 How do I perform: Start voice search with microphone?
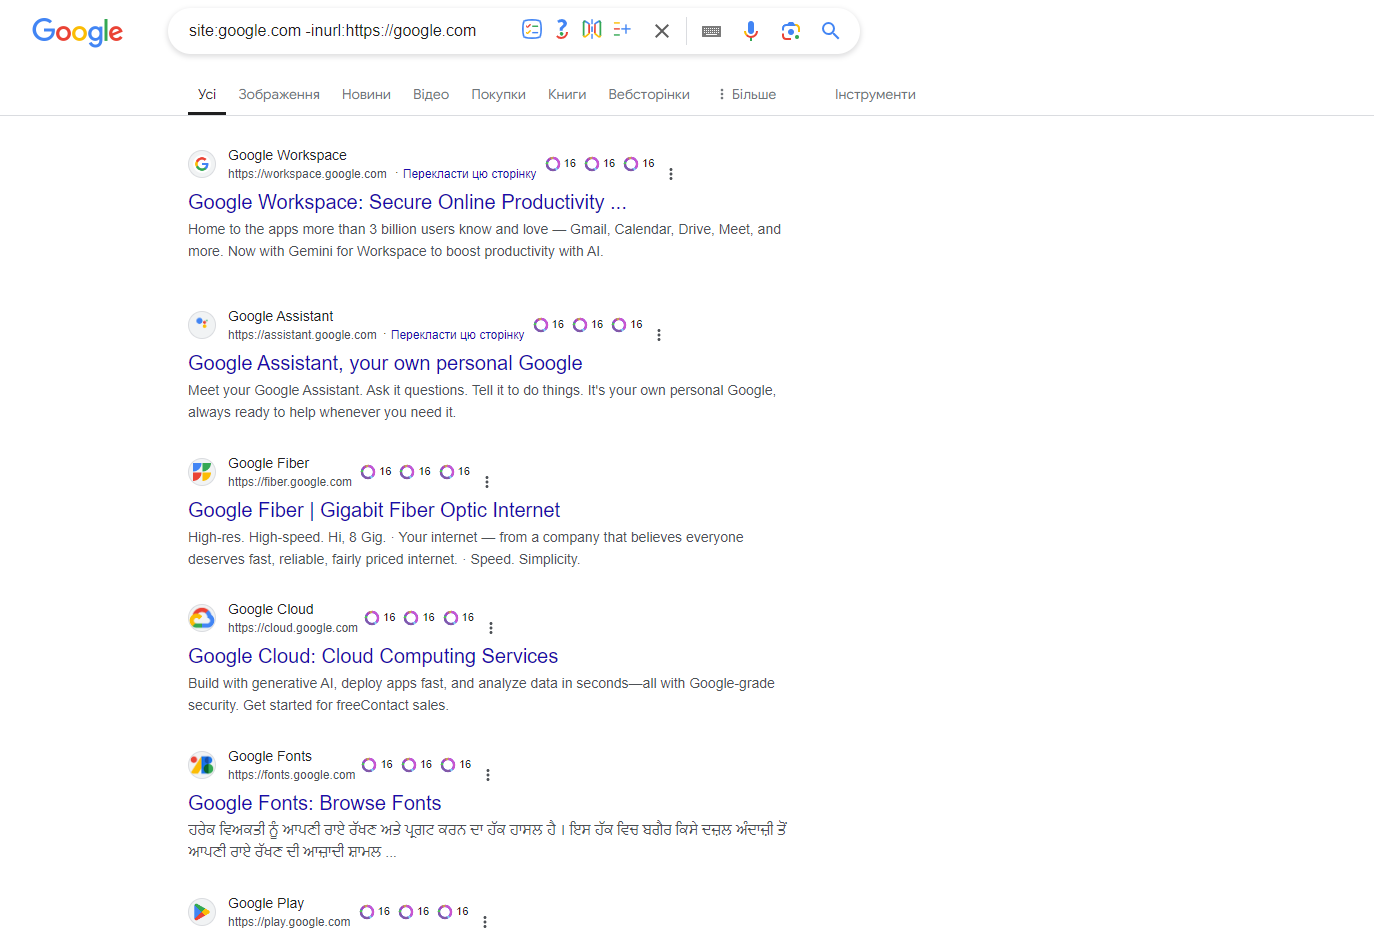click(x=751, y=31)
